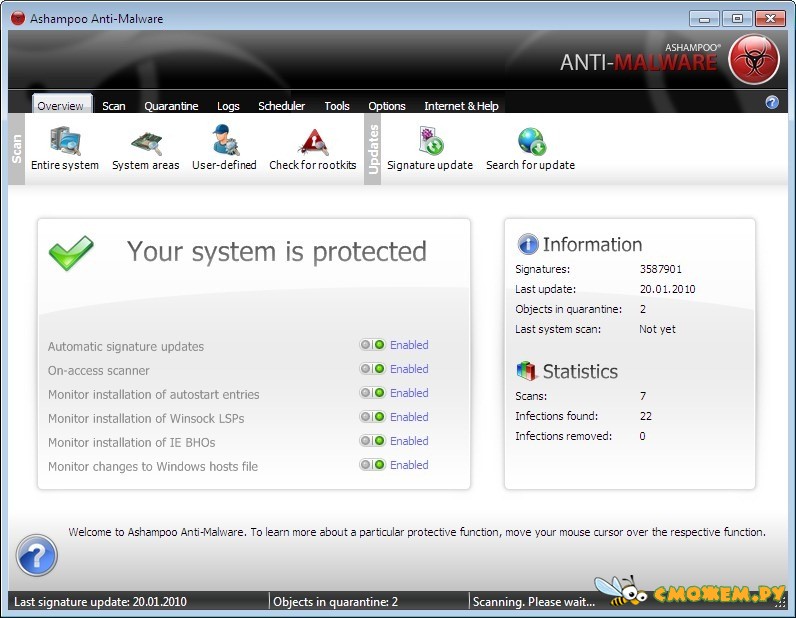Click the Signatures count 3587901
Viewport: 796px width, 618px height.
[660, 269]
